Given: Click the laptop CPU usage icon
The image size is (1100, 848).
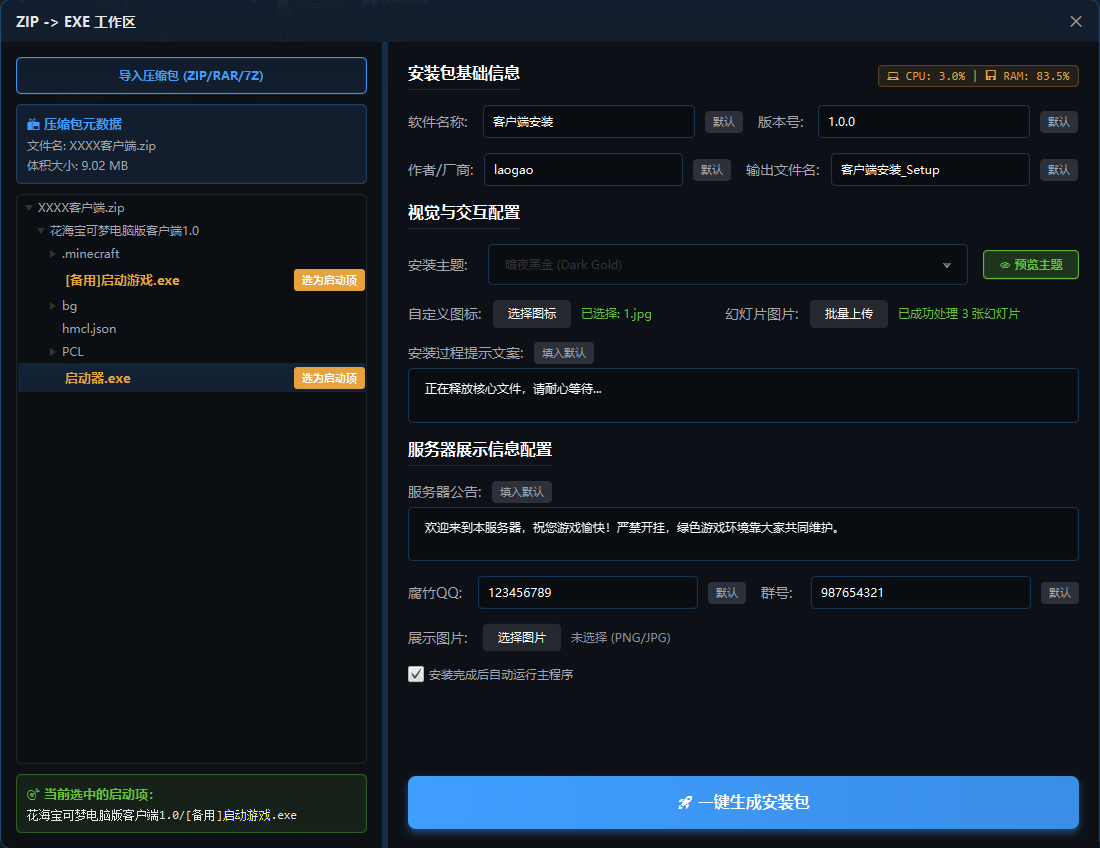Looking at the screenshot, I should tap(892, 76).
